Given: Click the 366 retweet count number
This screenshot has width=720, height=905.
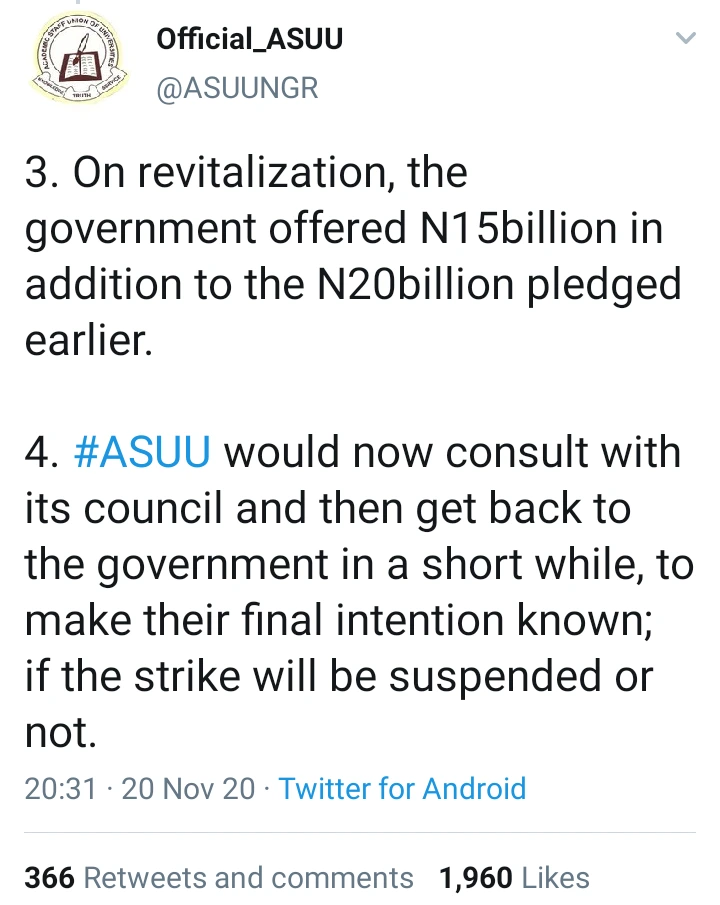Looking at the screenshot, I should [x=50, y=878].
